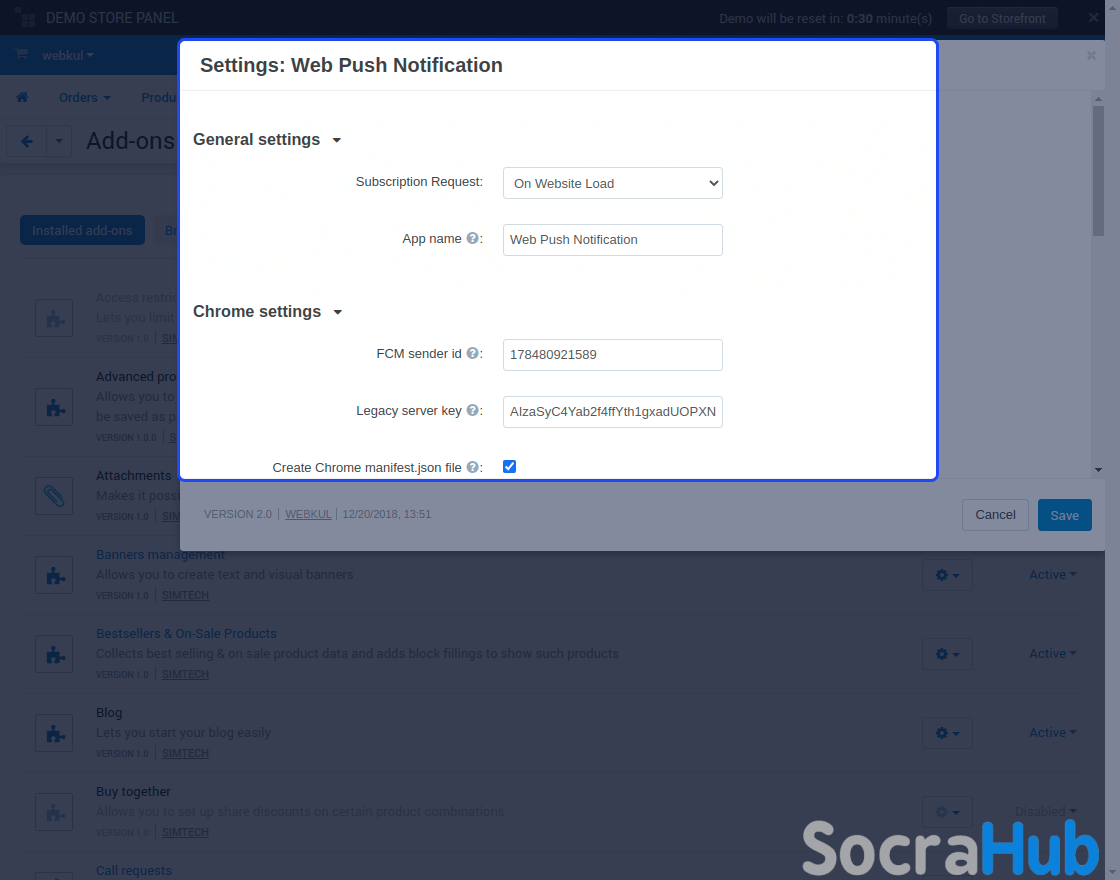The height and width of the screenshot is (880, 1120).
Task: Show help for FCM sender id
Action: pos(472,353)
